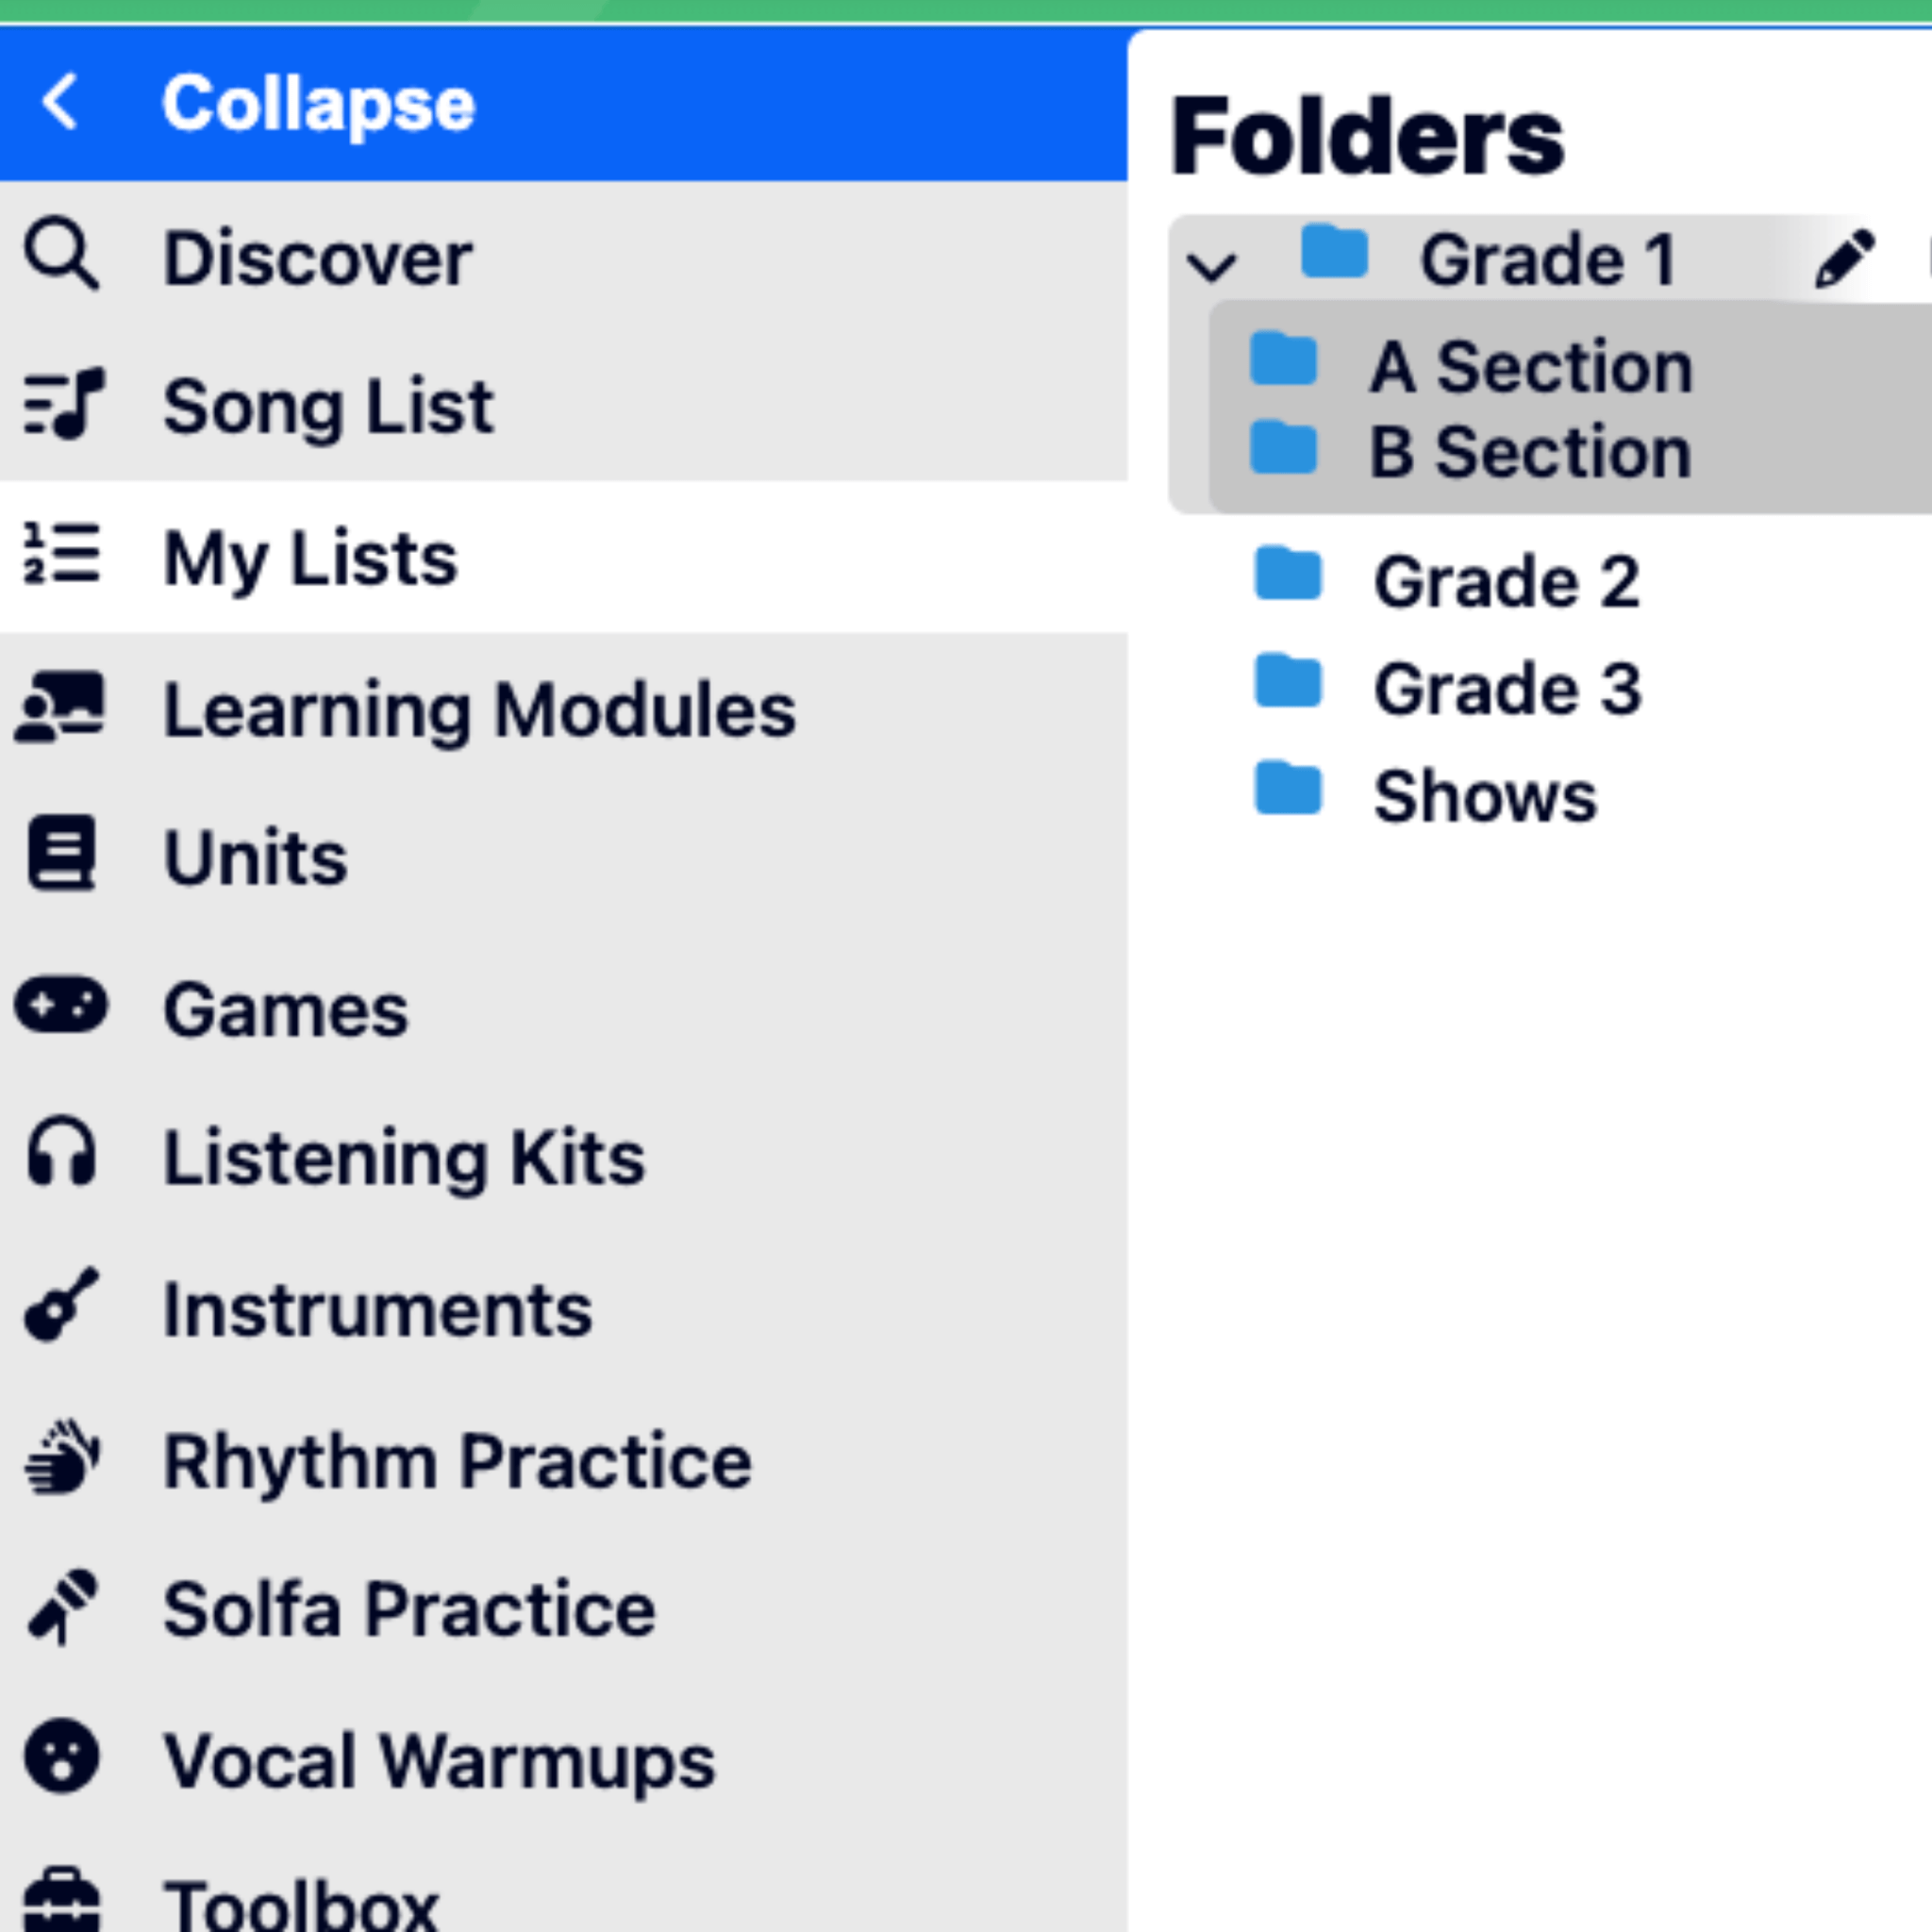Open the Shows folder
Viewport: 1932px width, 1932px height.
coord(1484,796)
